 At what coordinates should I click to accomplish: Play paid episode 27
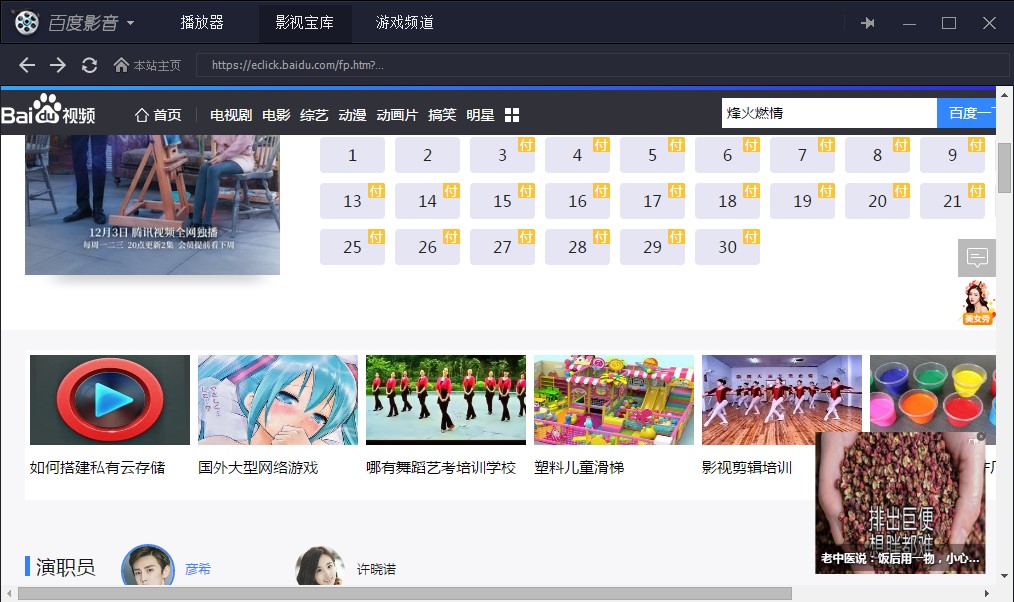click(x=502, y=247)
